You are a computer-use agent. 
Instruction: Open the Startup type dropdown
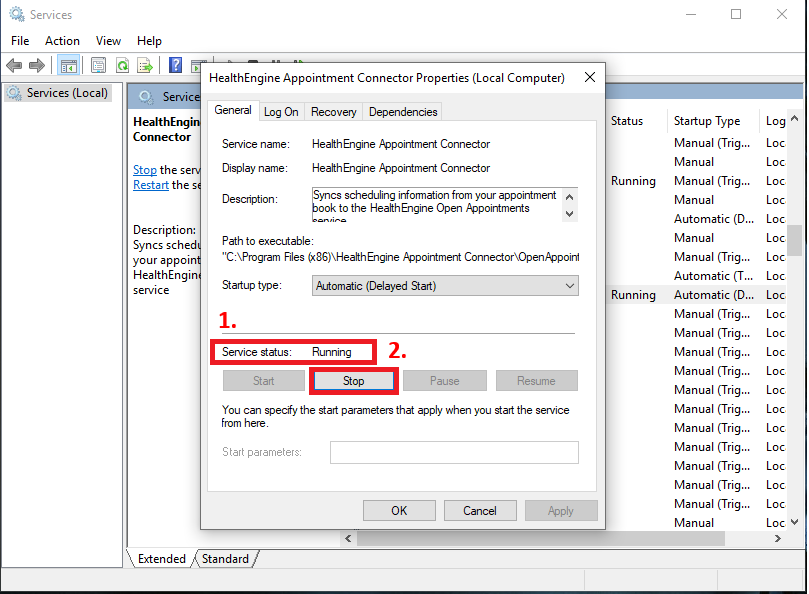(445, 286)
